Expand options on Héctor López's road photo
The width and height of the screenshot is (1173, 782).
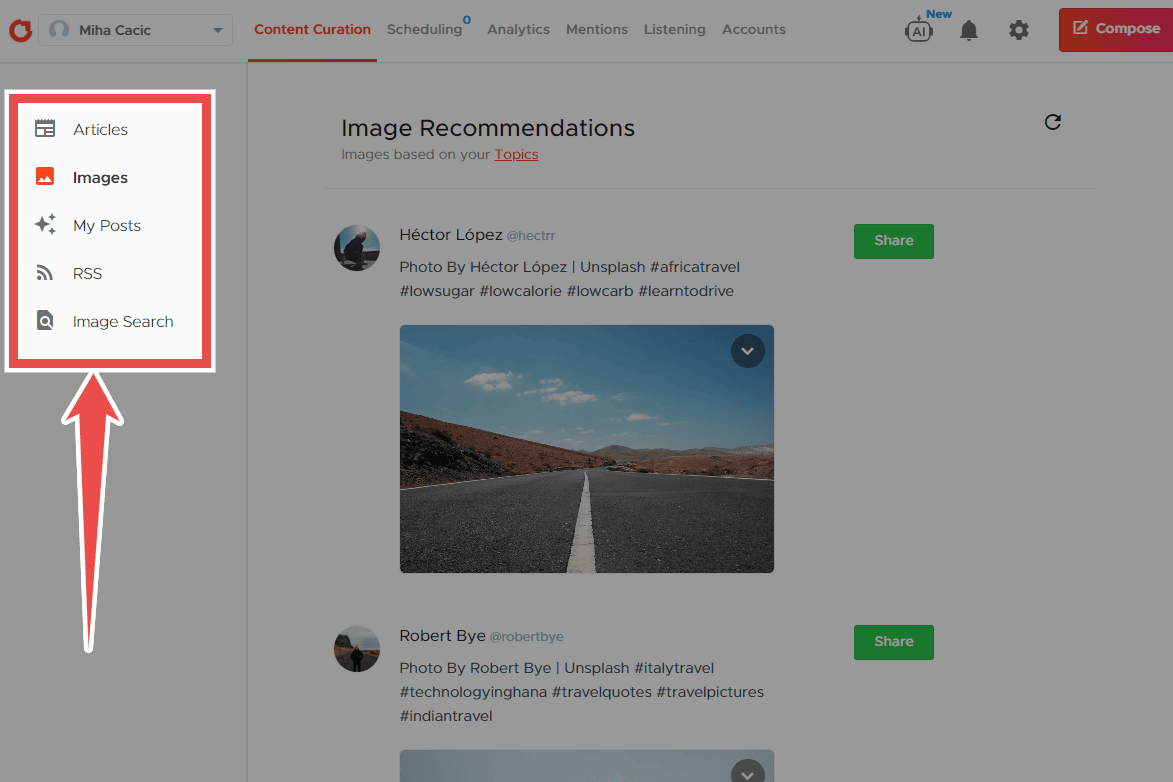click(747, 351)
